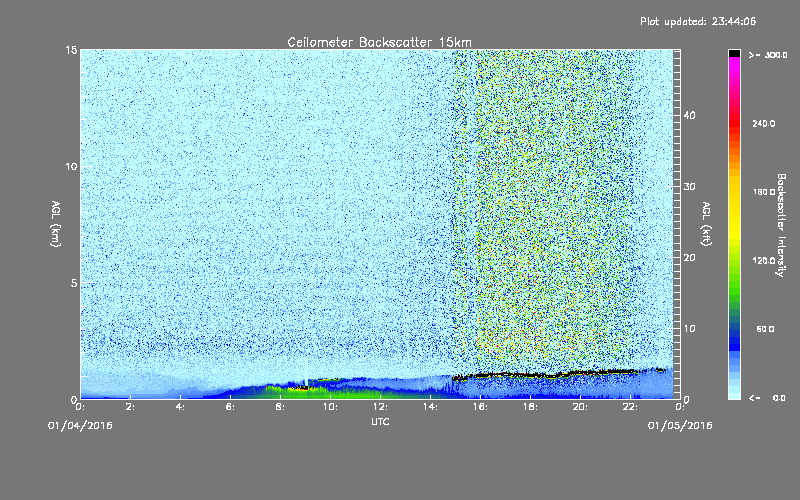The height and width of the screenshot is (500, 800).
Task: Click the "Plot updated: 23:44:06" timestamp
Action: [x=698, y=21]
